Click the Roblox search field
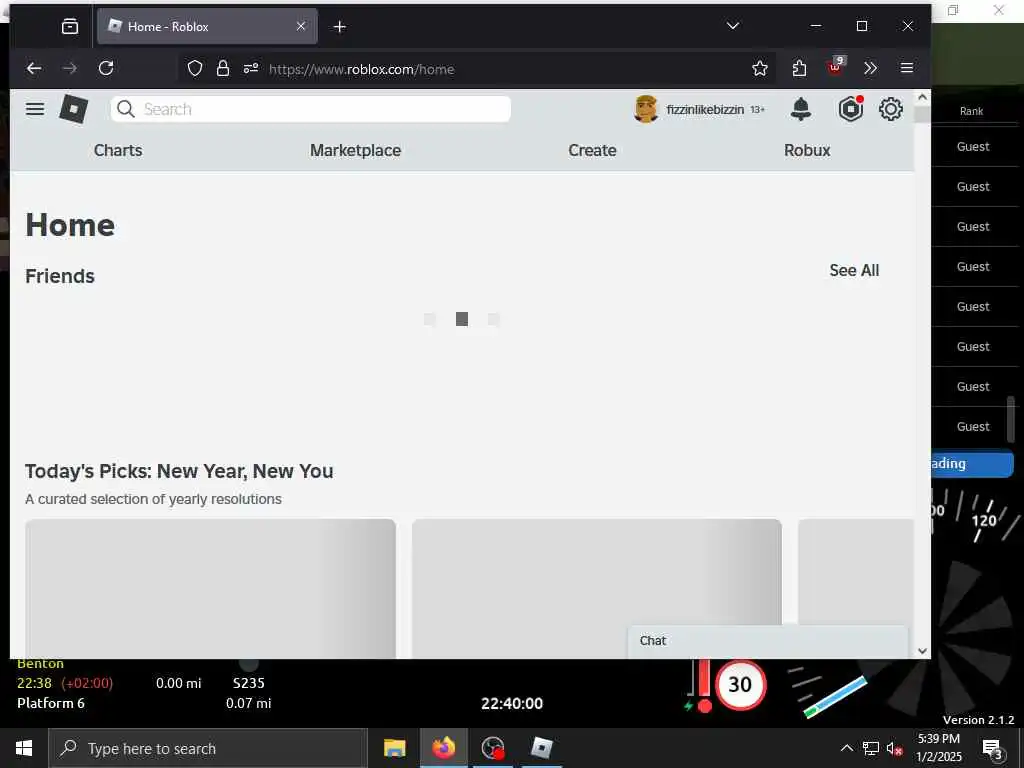Viewport: 1024px width, 768px height. (x=311, y=109)
